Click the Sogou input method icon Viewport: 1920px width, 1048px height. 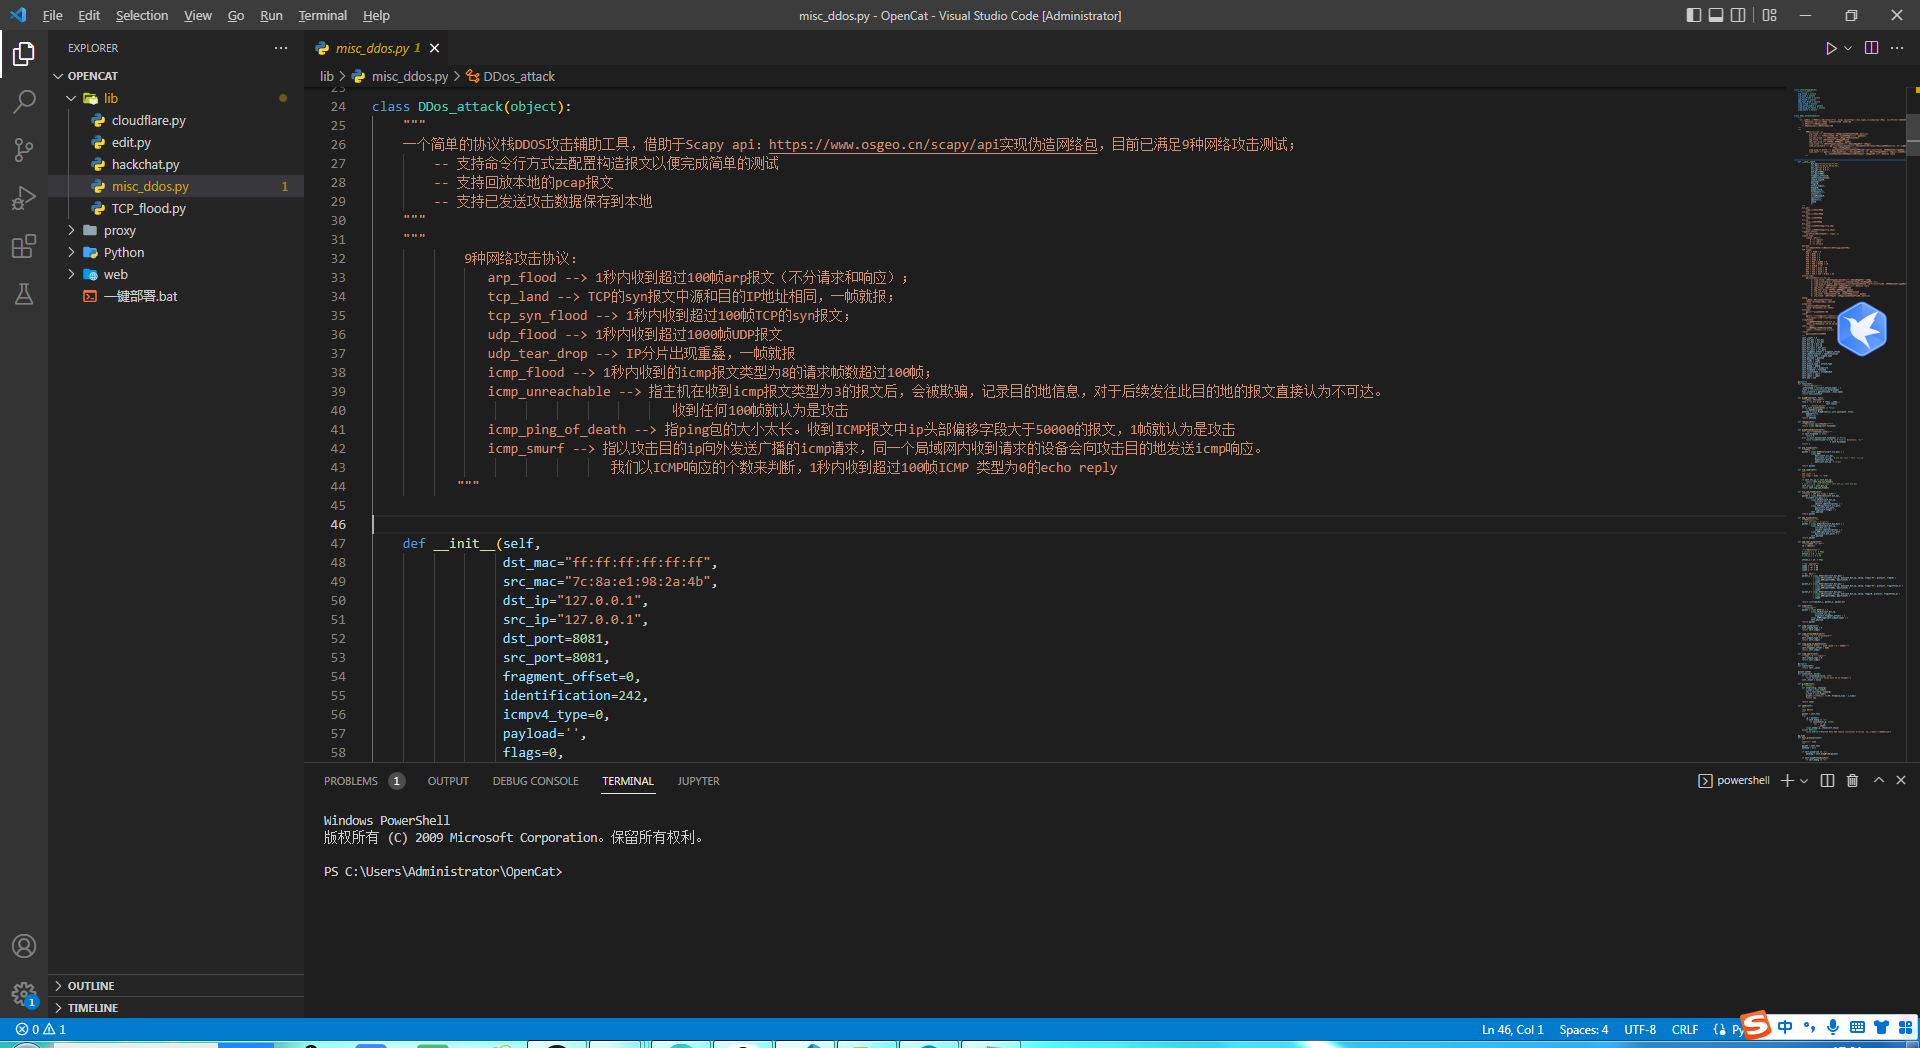coord(1757,1025)
